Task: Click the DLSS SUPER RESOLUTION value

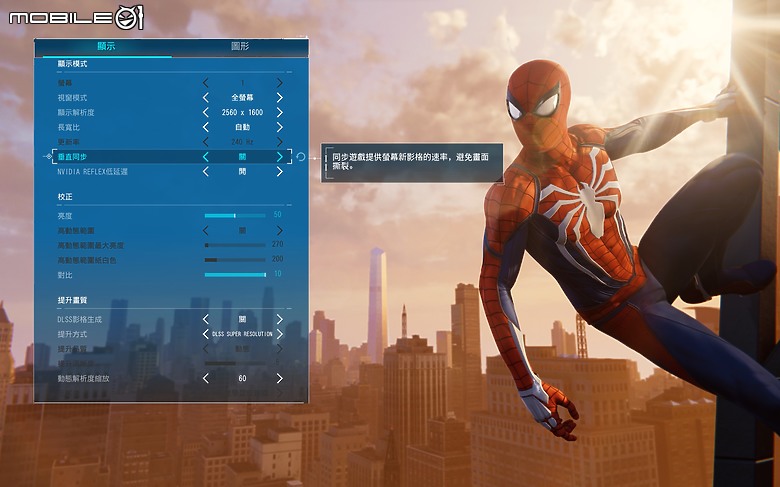Action: [x=242, y=334]
